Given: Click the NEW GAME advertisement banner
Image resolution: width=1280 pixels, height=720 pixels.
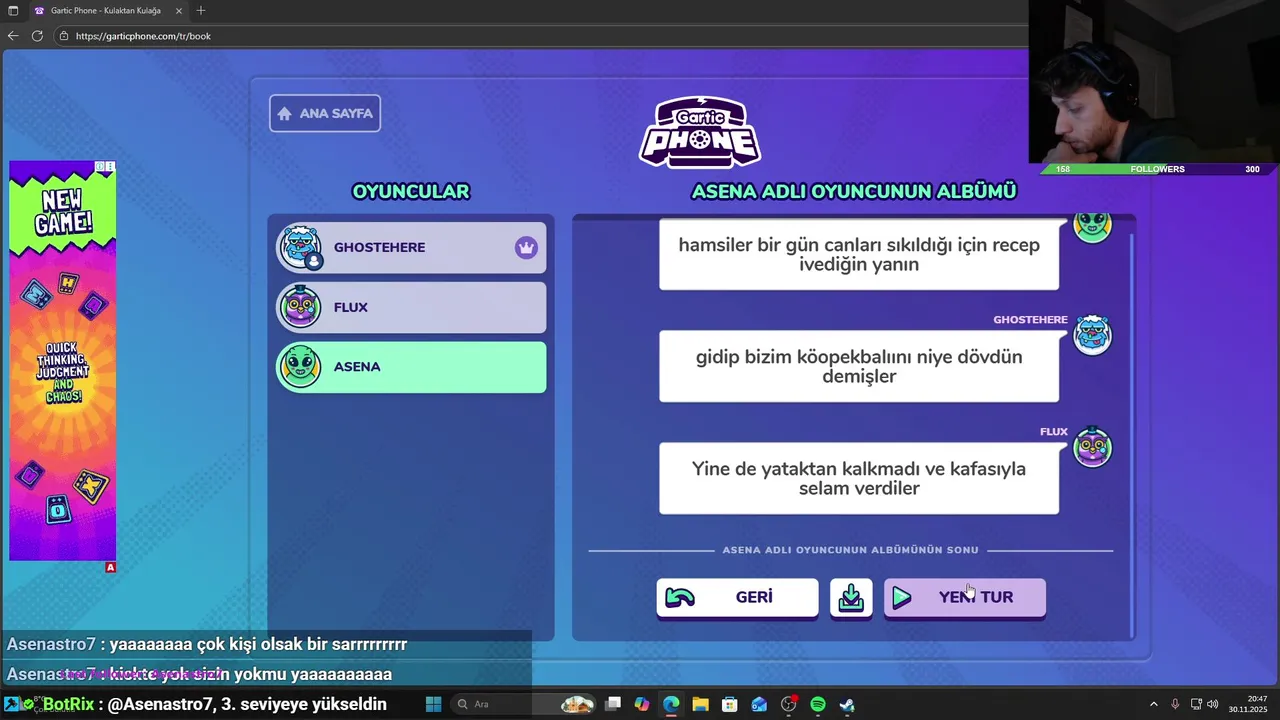Looking at the screenshot, I should pyautogui.click(x=63, y=361).
